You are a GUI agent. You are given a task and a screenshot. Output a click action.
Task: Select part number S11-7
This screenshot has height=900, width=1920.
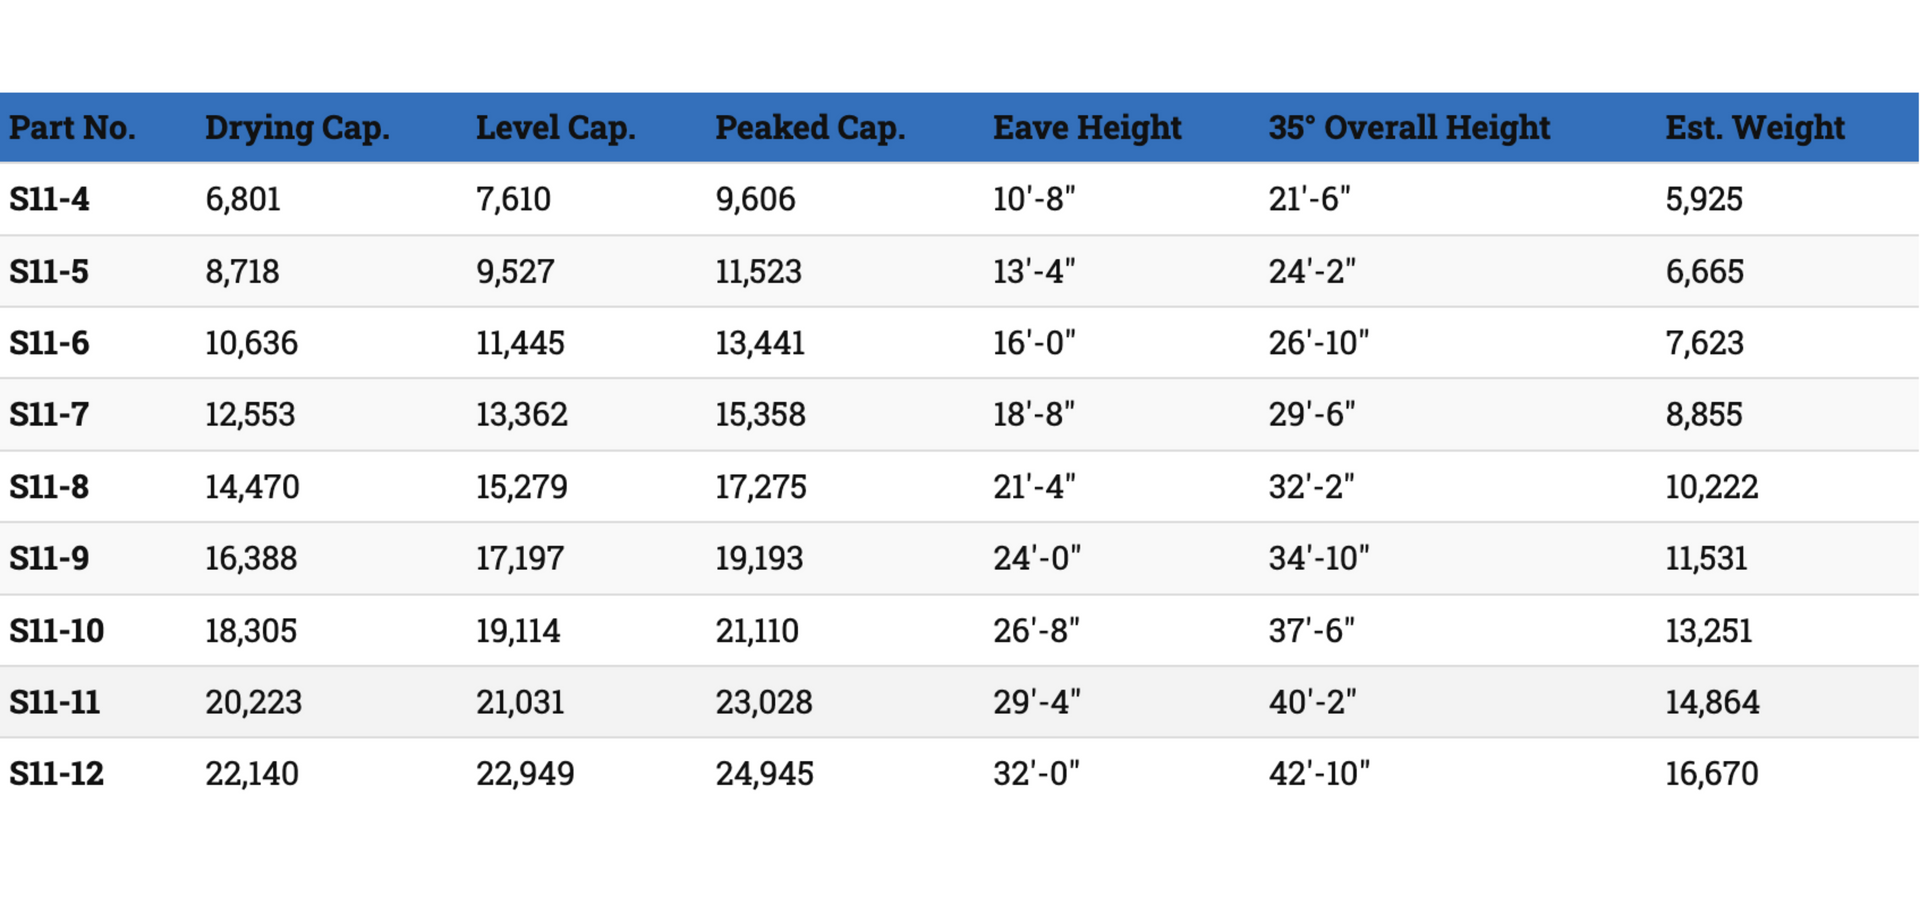pyautogui.click(x=49, y=414)
